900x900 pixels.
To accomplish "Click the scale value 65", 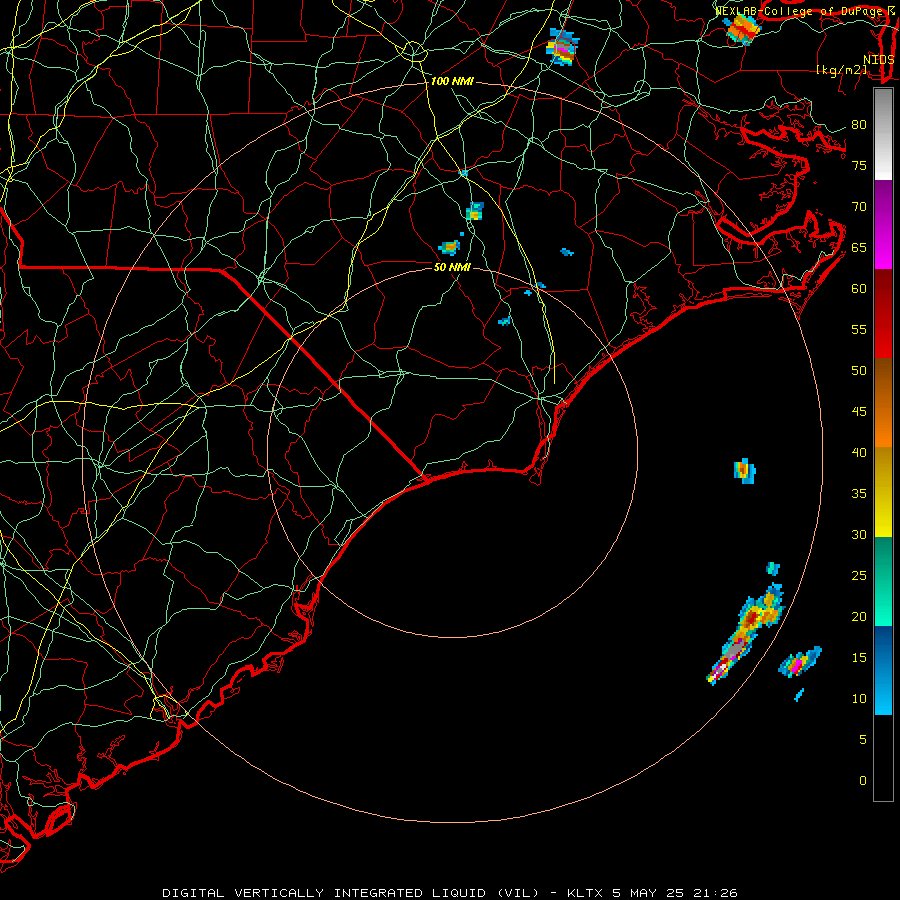I will pos(859,248).
